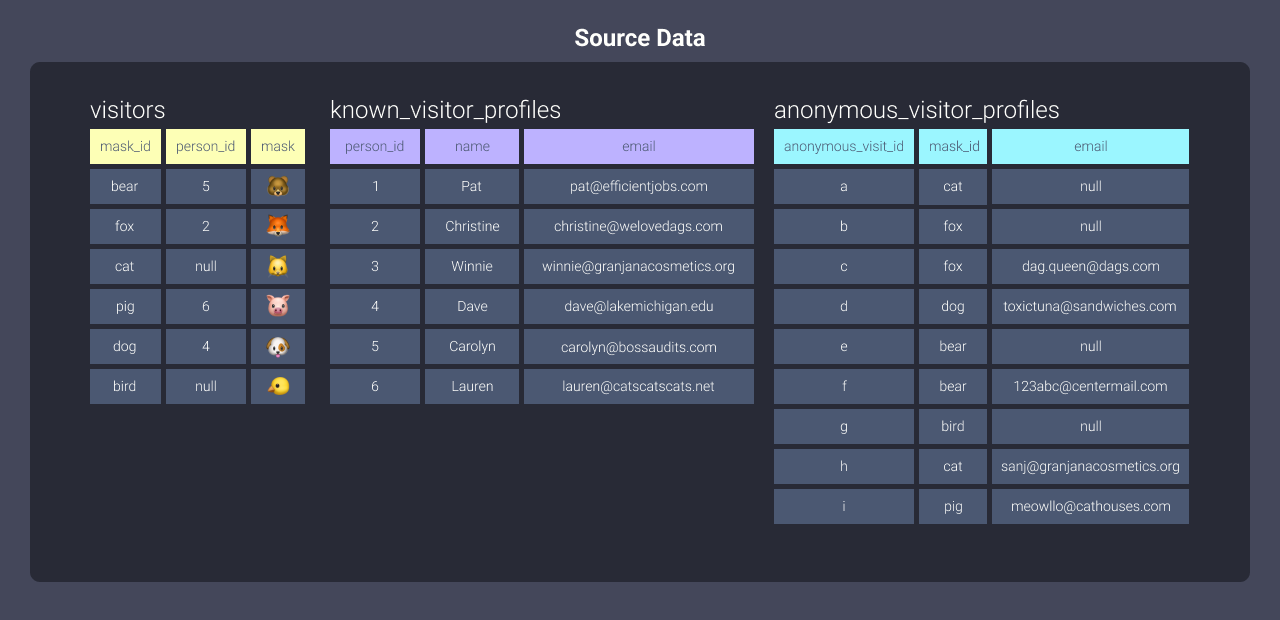Toggle the null email cell for visit 'a'
The image size is (1280, 620).
(1090, 186)
